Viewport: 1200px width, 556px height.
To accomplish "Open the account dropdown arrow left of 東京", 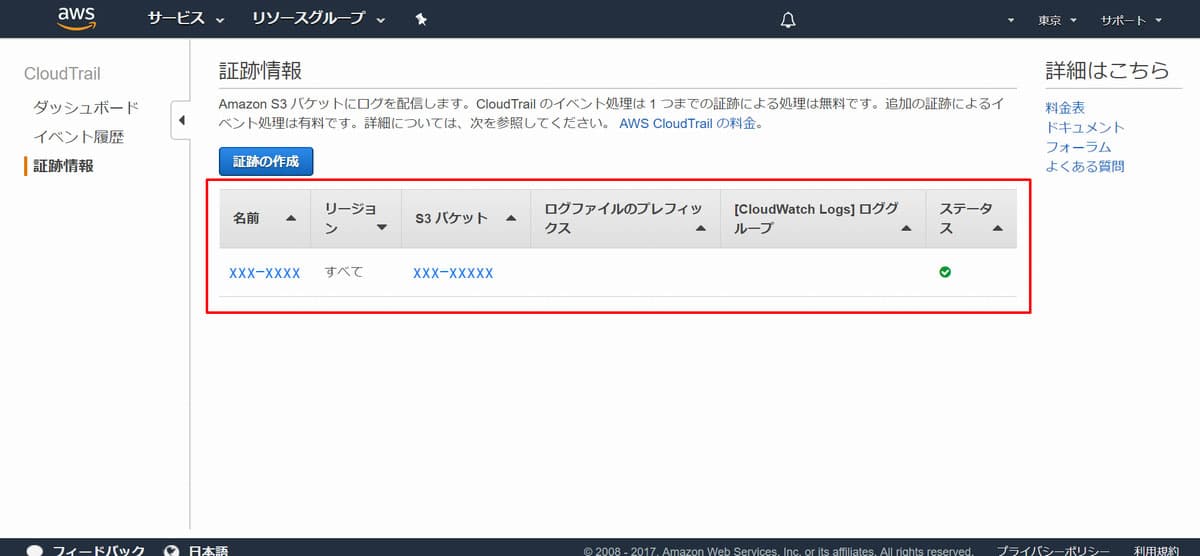I will coord(1011,21).
